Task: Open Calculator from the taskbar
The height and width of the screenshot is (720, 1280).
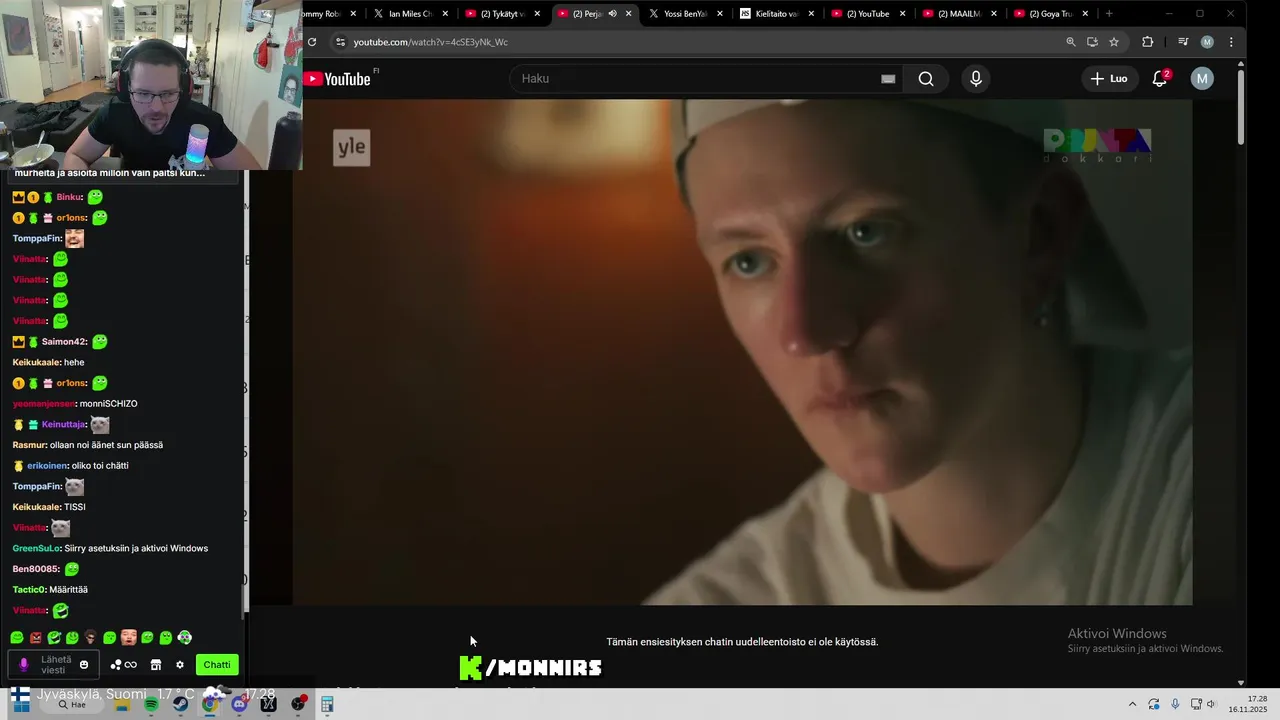Action: click(327, 704)
